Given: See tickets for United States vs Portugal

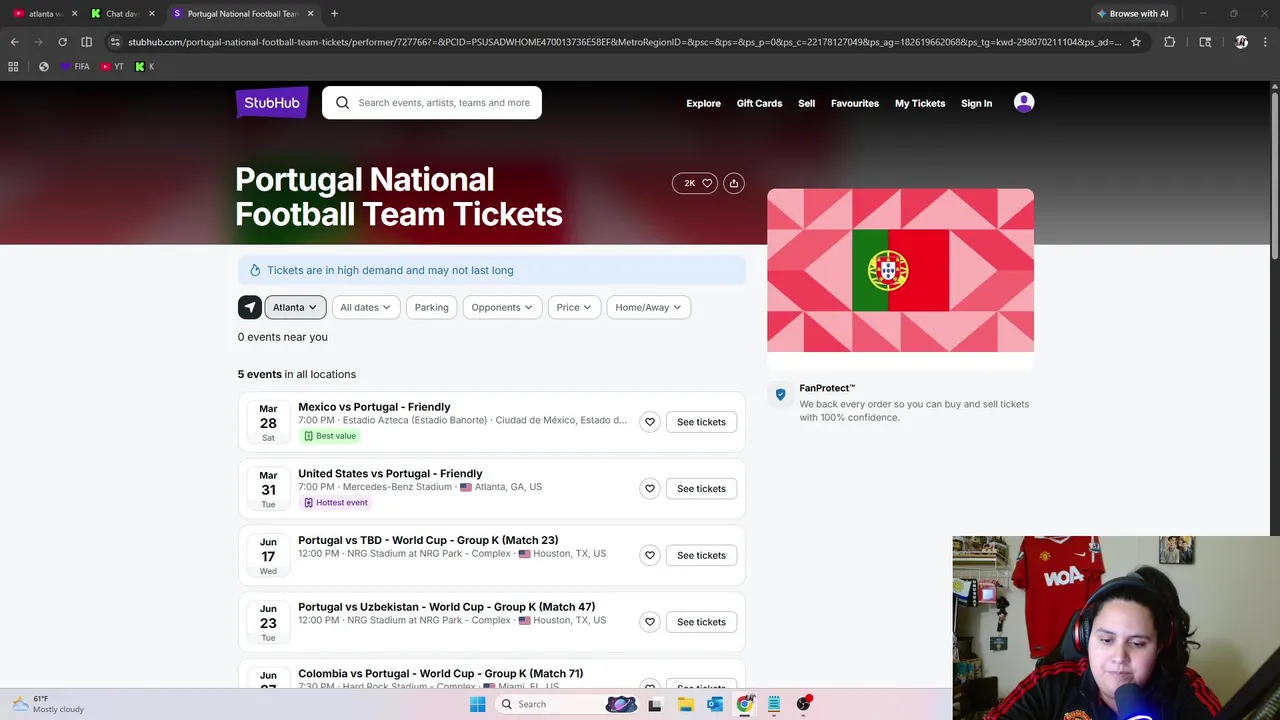Looking at the screenshot, I should [x=701, y=489].
